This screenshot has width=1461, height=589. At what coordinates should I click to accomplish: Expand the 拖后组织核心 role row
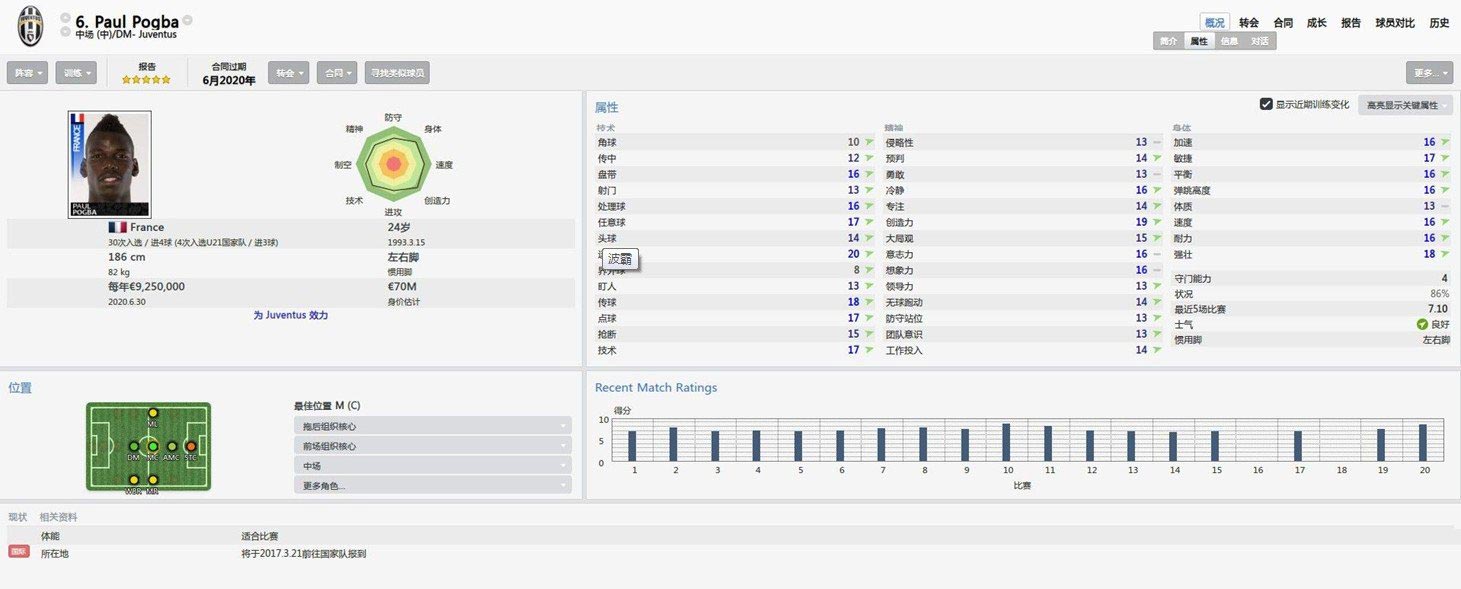click(433, 426)
